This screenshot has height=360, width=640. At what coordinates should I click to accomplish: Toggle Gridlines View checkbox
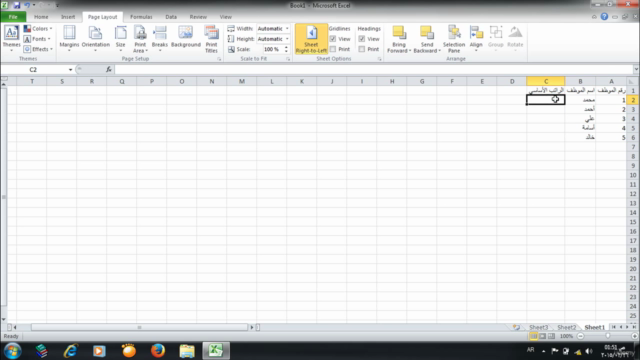pyautogui.click(x=333, y=39)
